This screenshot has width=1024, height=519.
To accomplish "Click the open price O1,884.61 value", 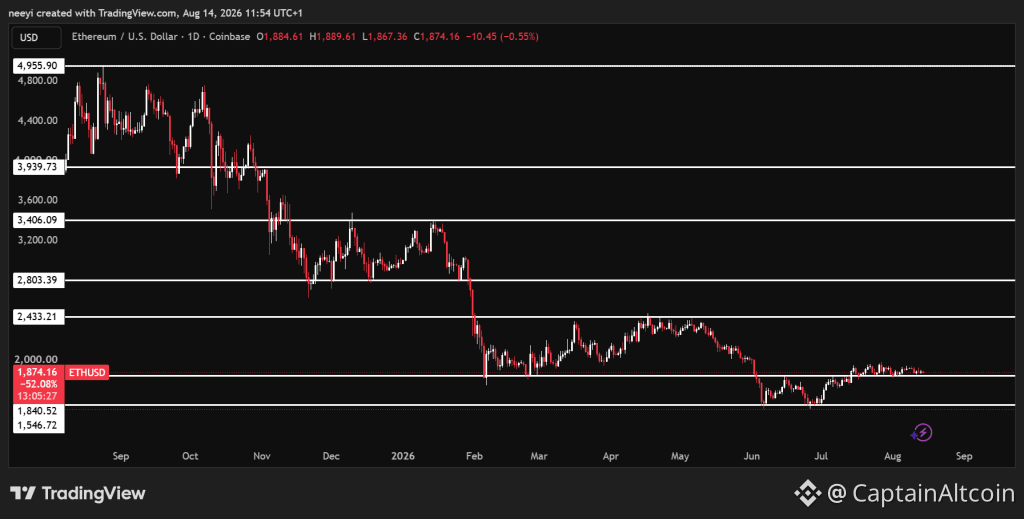I will (x=280, y=37).
